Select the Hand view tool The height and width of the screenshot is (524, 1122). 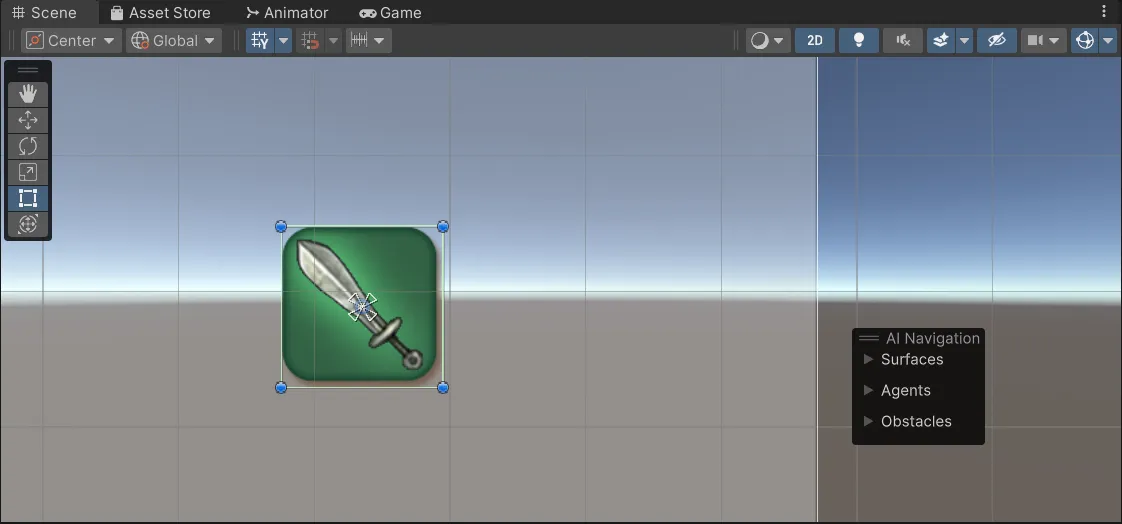[28, 94]
